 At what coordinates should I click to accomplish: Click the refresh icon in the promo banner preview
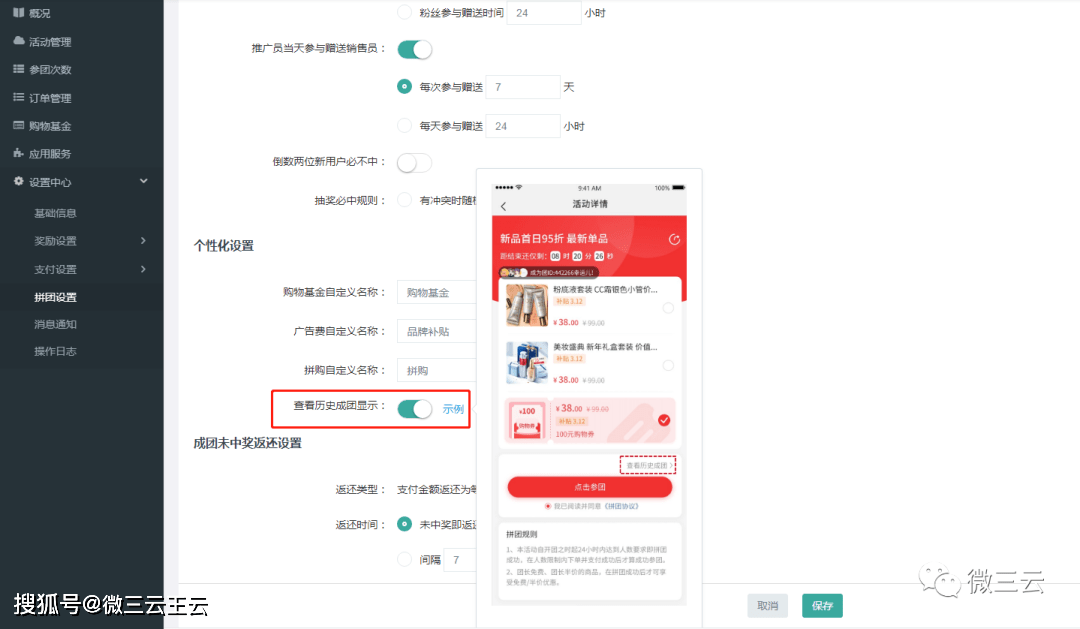click(675, 239)
